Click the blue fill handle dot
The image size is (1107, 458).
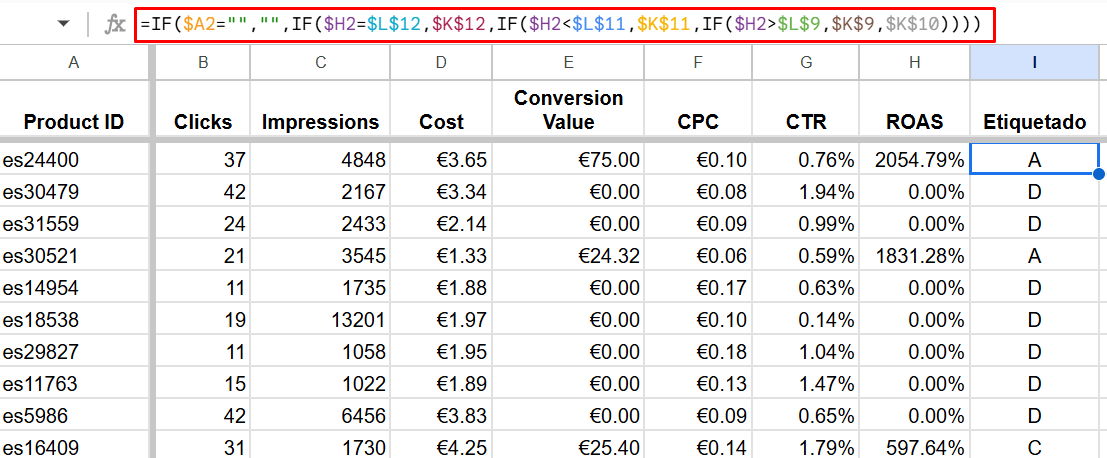[x=1099, y=174]
